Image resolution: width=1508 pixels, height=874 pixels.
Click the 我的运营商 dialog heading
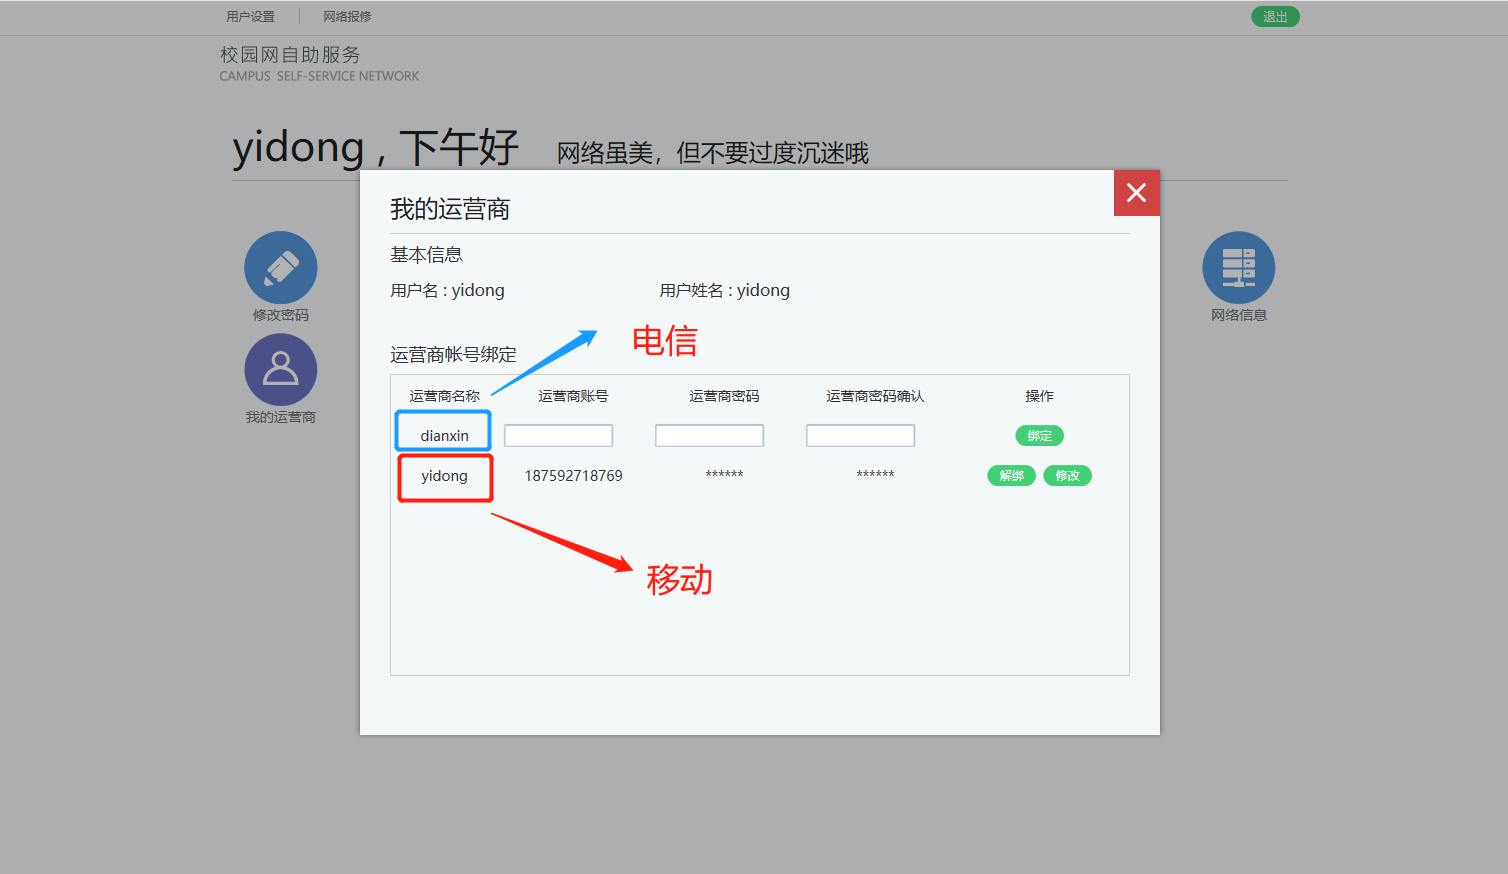[450, 209]
